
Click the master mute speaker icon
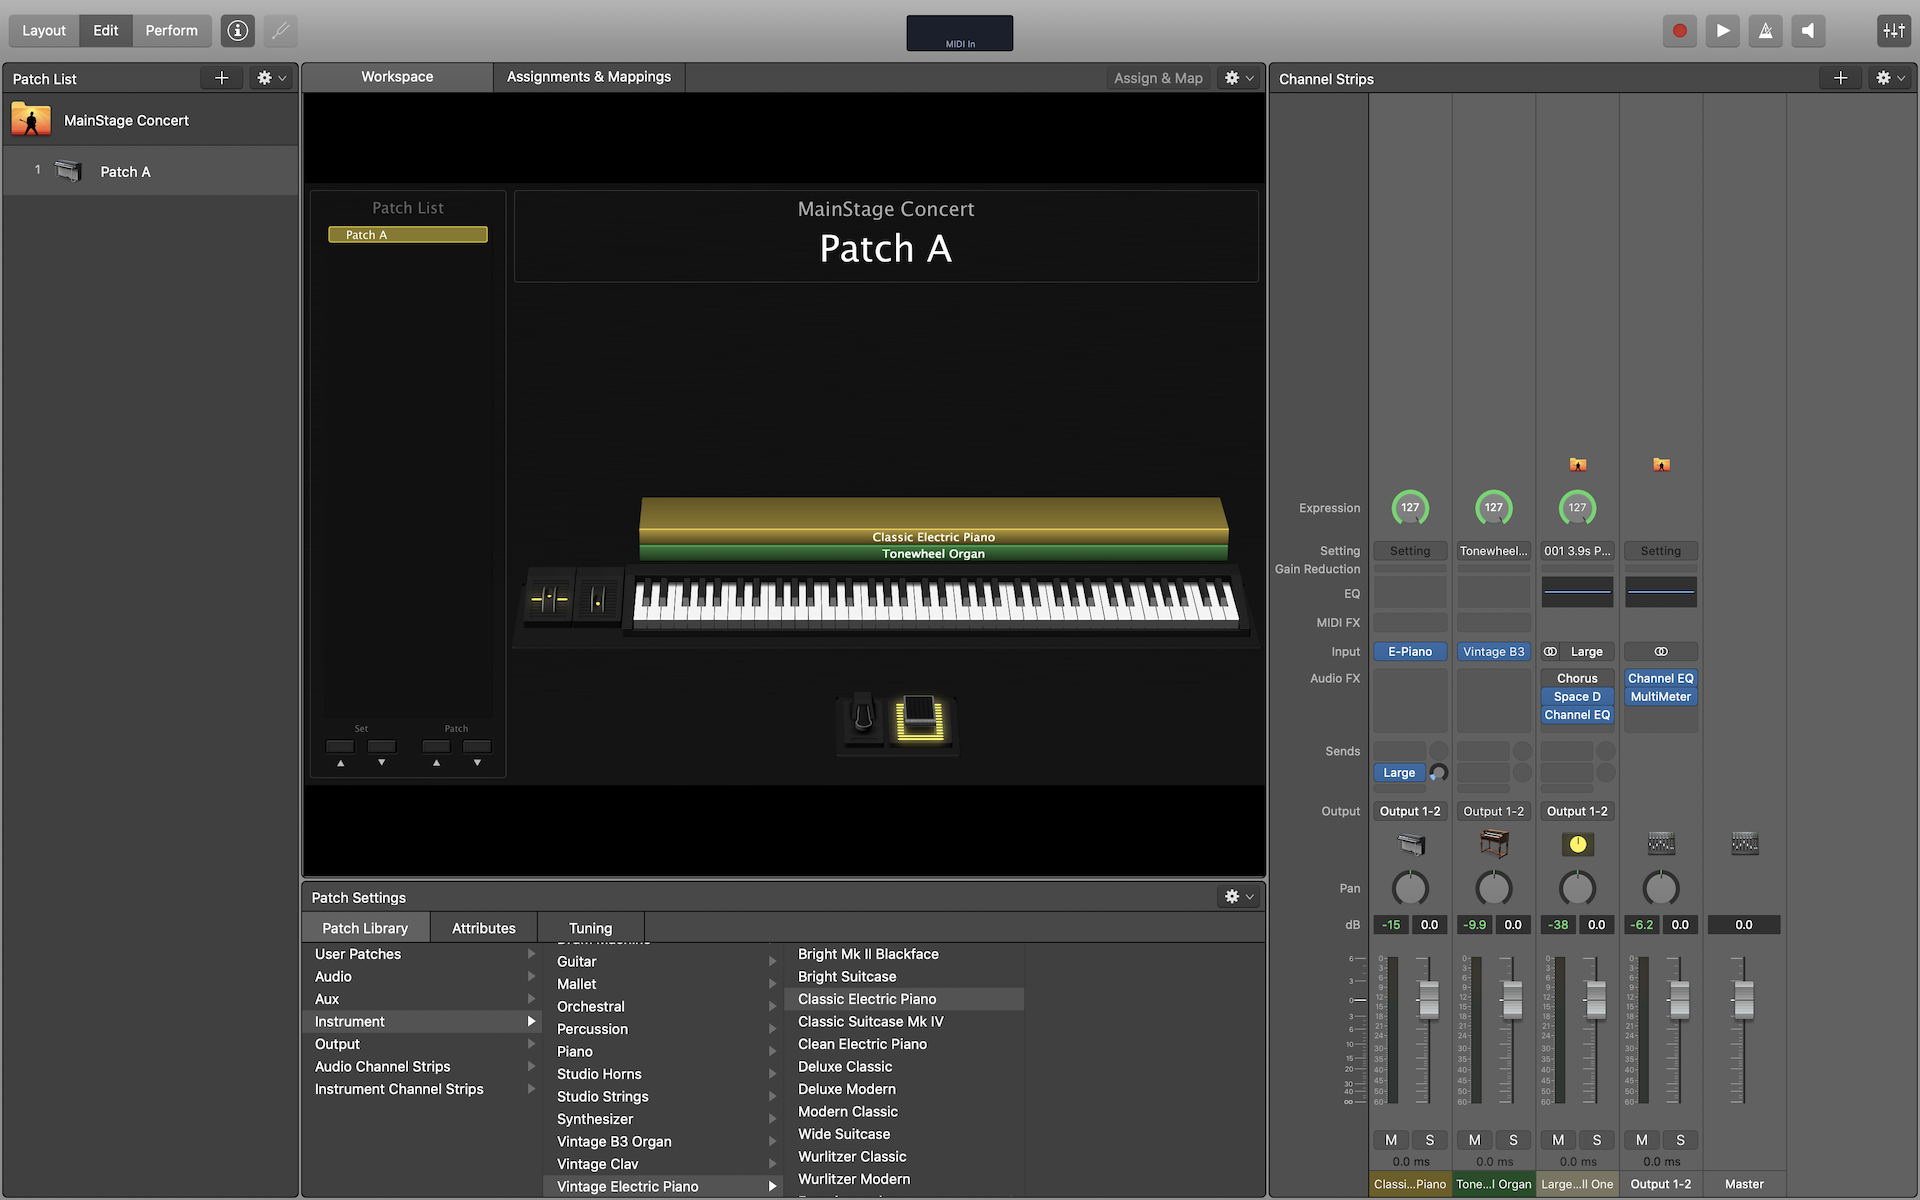(x=1806, y=31)
